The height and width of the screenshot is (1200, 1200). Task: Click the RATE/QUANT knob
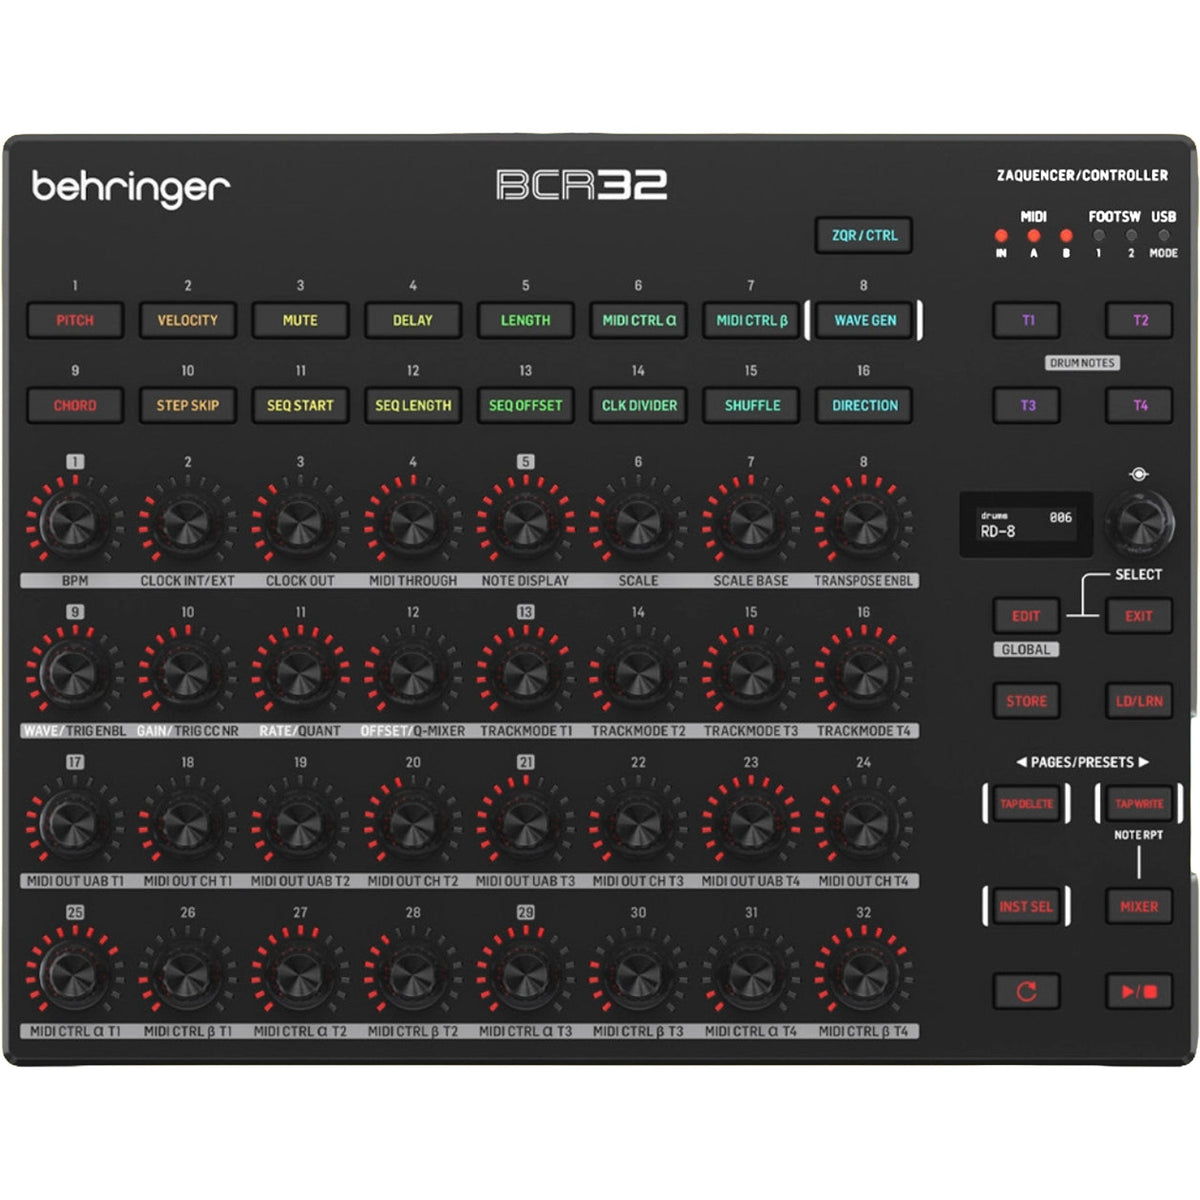tap(299, 672)
